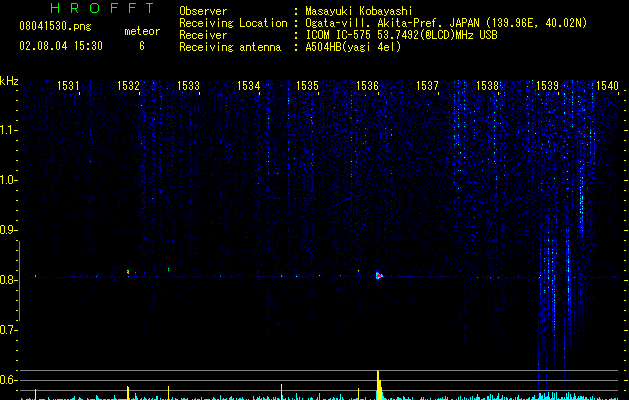Click the HROFFT title text
Viewport: 629px width, 400px height.
102,8
